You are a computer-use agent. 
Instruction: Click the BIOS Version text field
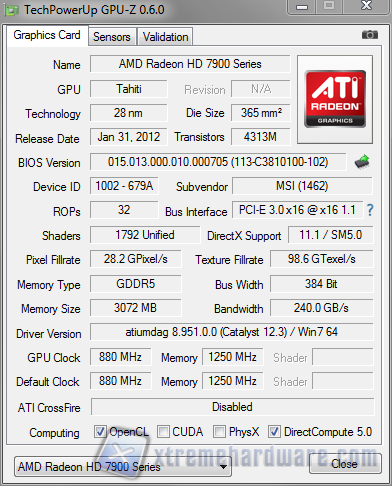coord(218,162)
